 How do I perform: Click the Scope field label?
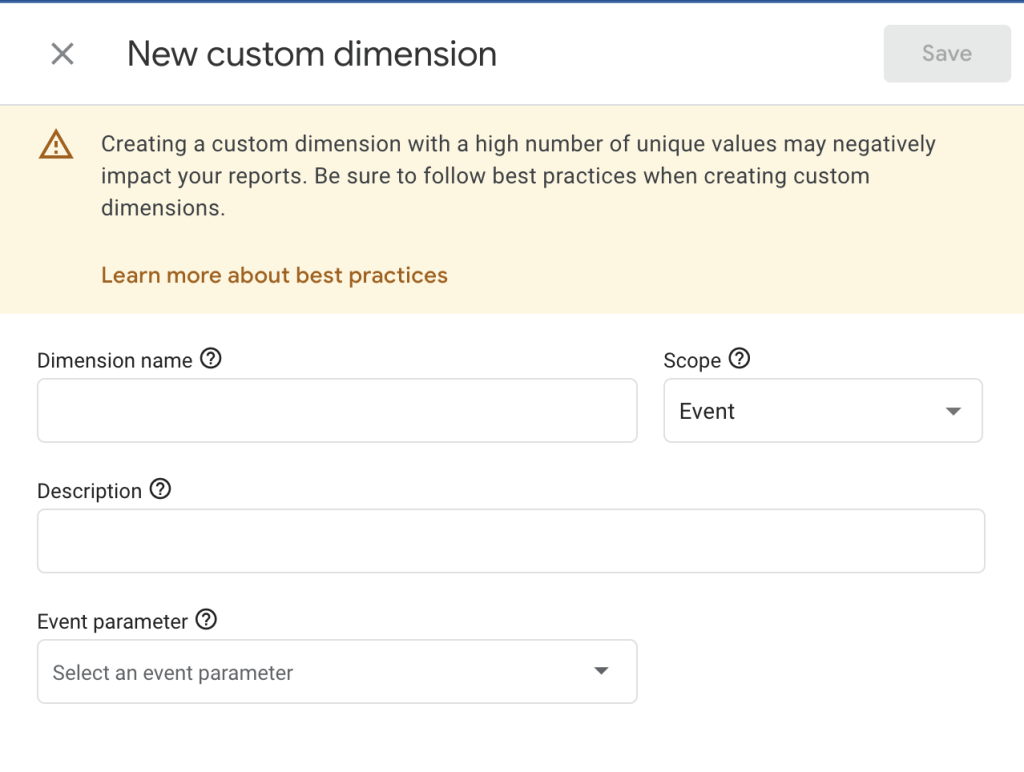click(692, 360)
